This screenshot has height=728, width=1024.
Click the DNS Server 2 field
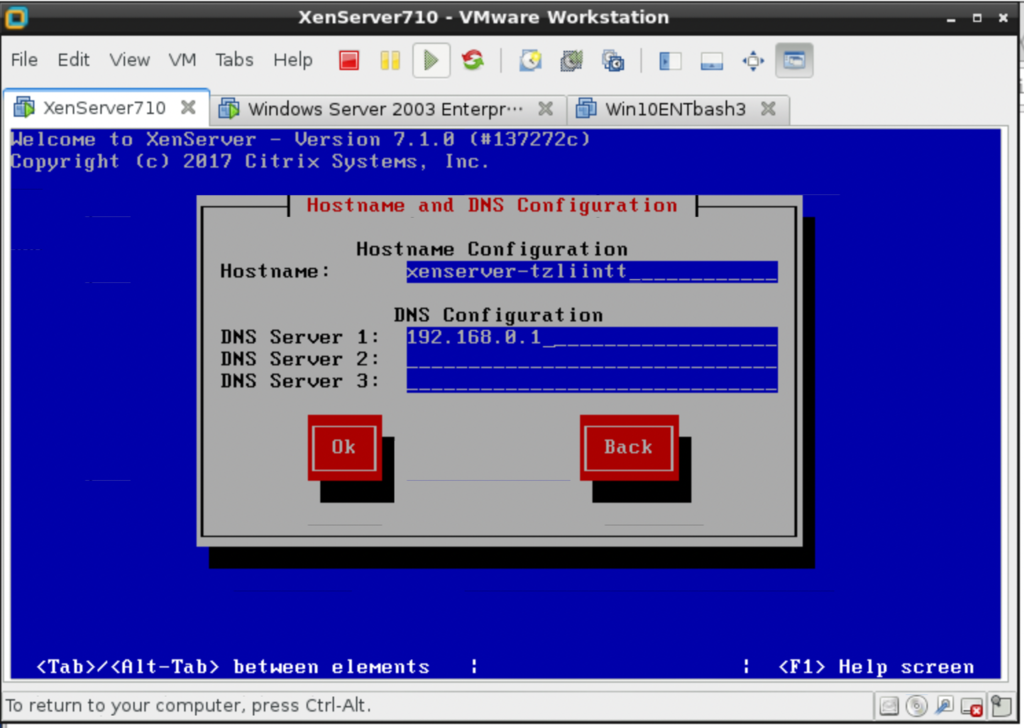[592, 359]
